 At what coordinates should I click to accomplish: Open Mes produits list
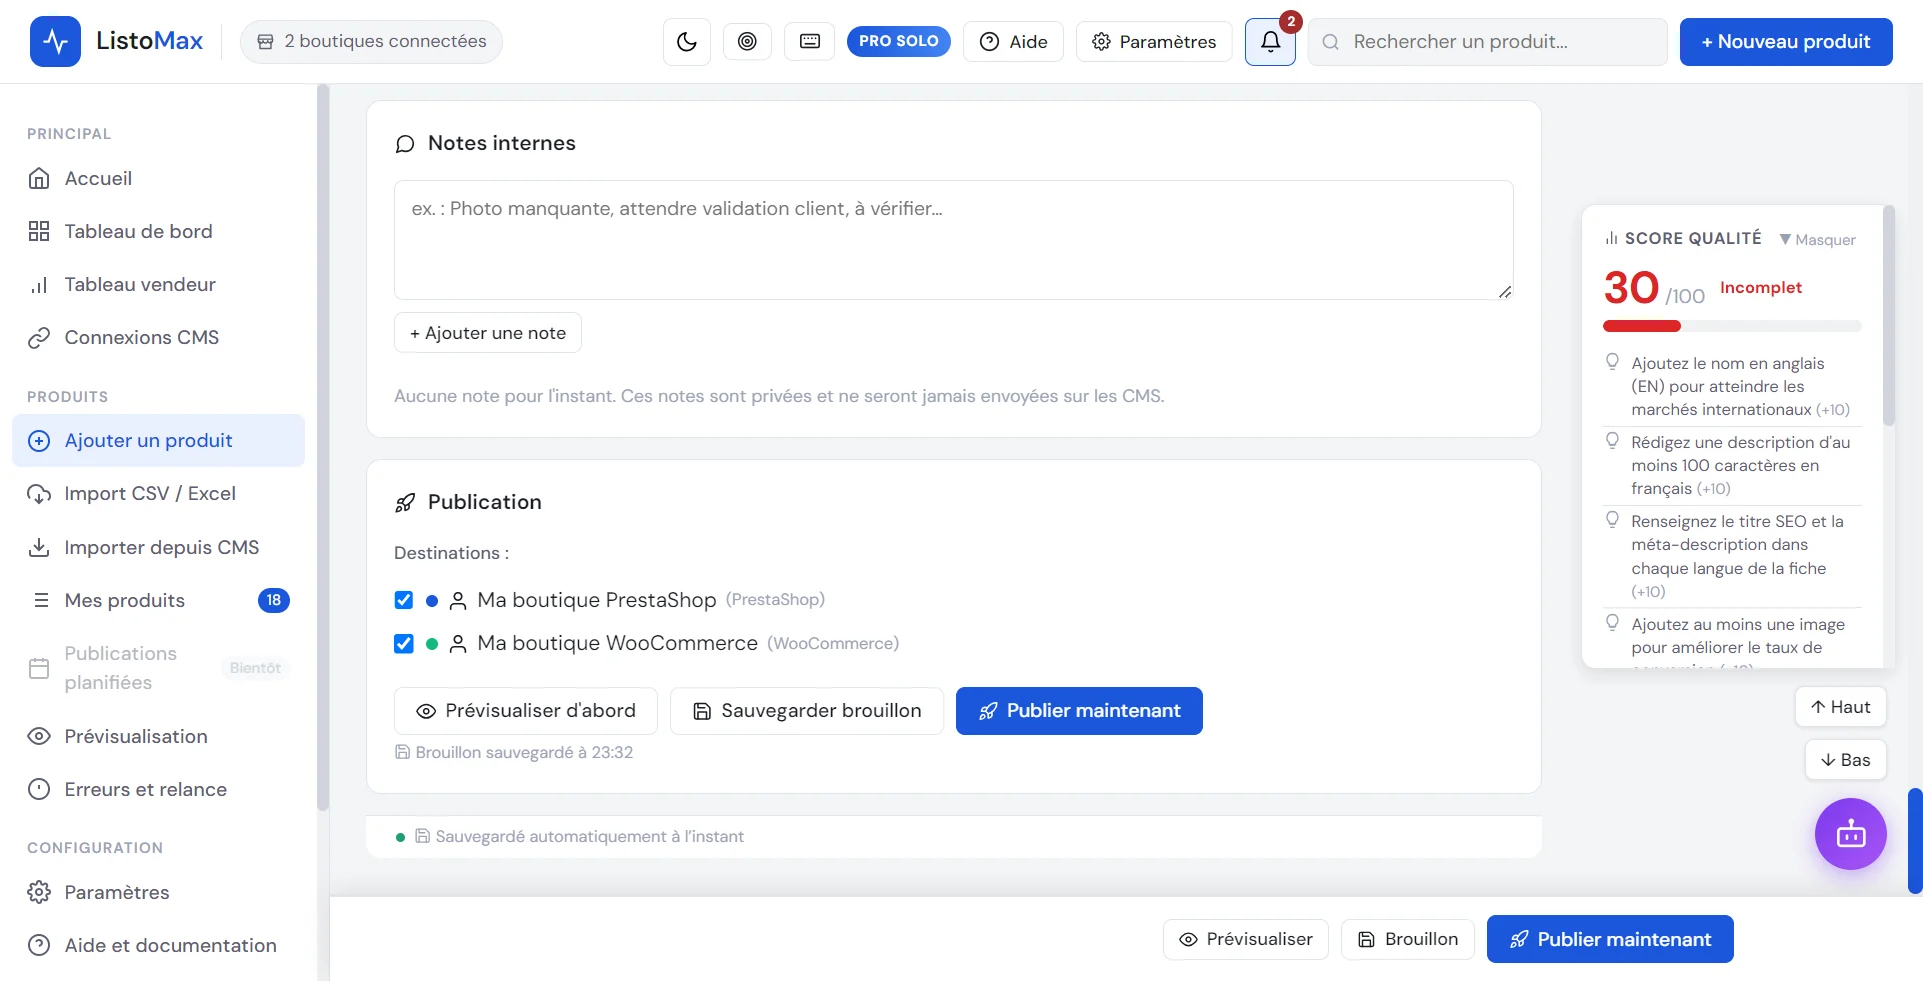click(x=158, y=600)
